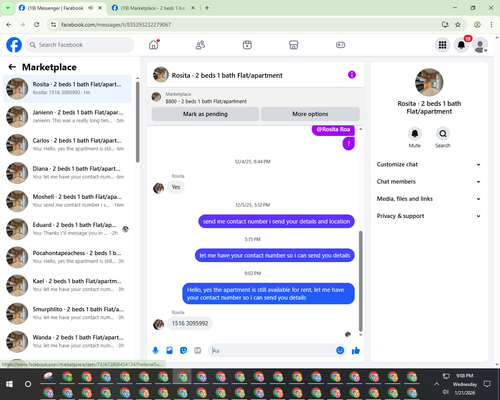View site information icon in address bar
This screenshot has width=500, height=400.
point(53,24)
